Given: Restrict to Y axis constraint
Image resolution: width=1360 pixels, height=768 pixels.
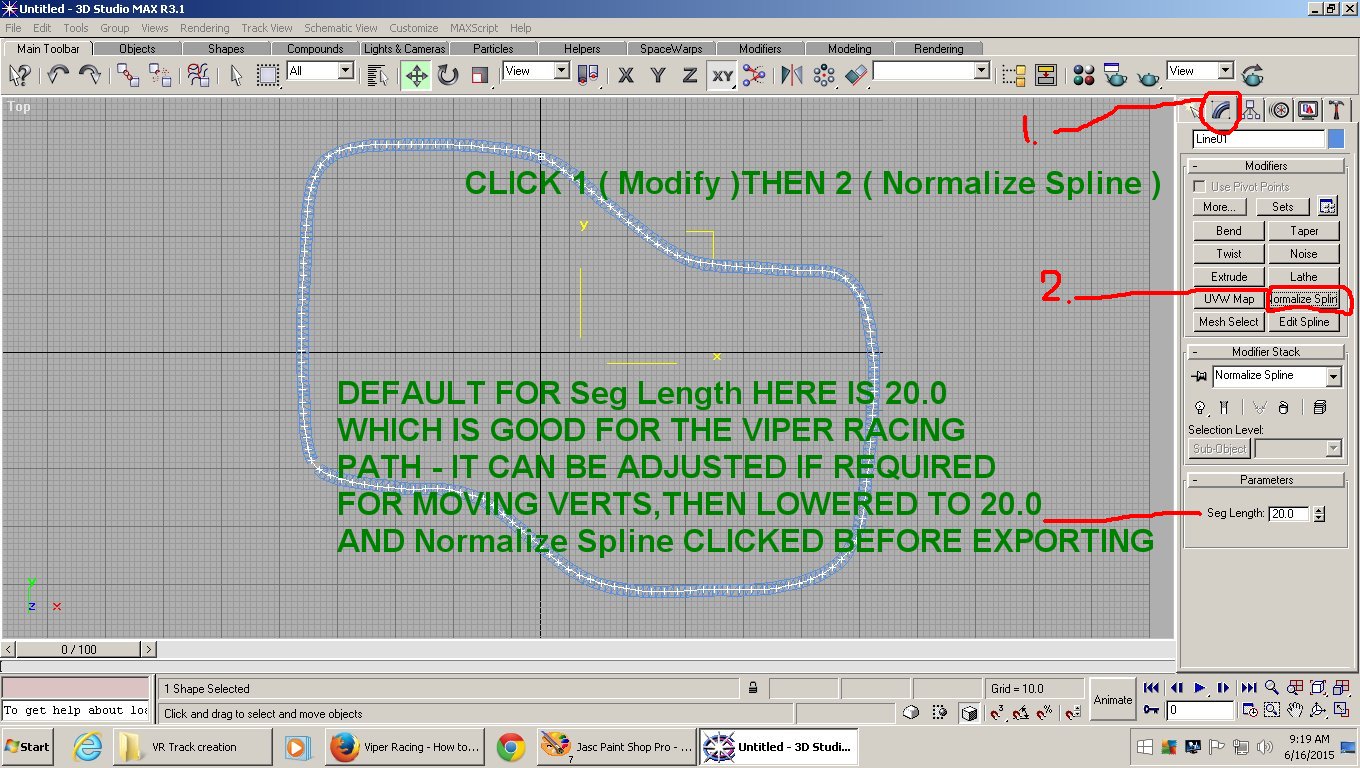Looking at the screenshot, I should point(658,75).
